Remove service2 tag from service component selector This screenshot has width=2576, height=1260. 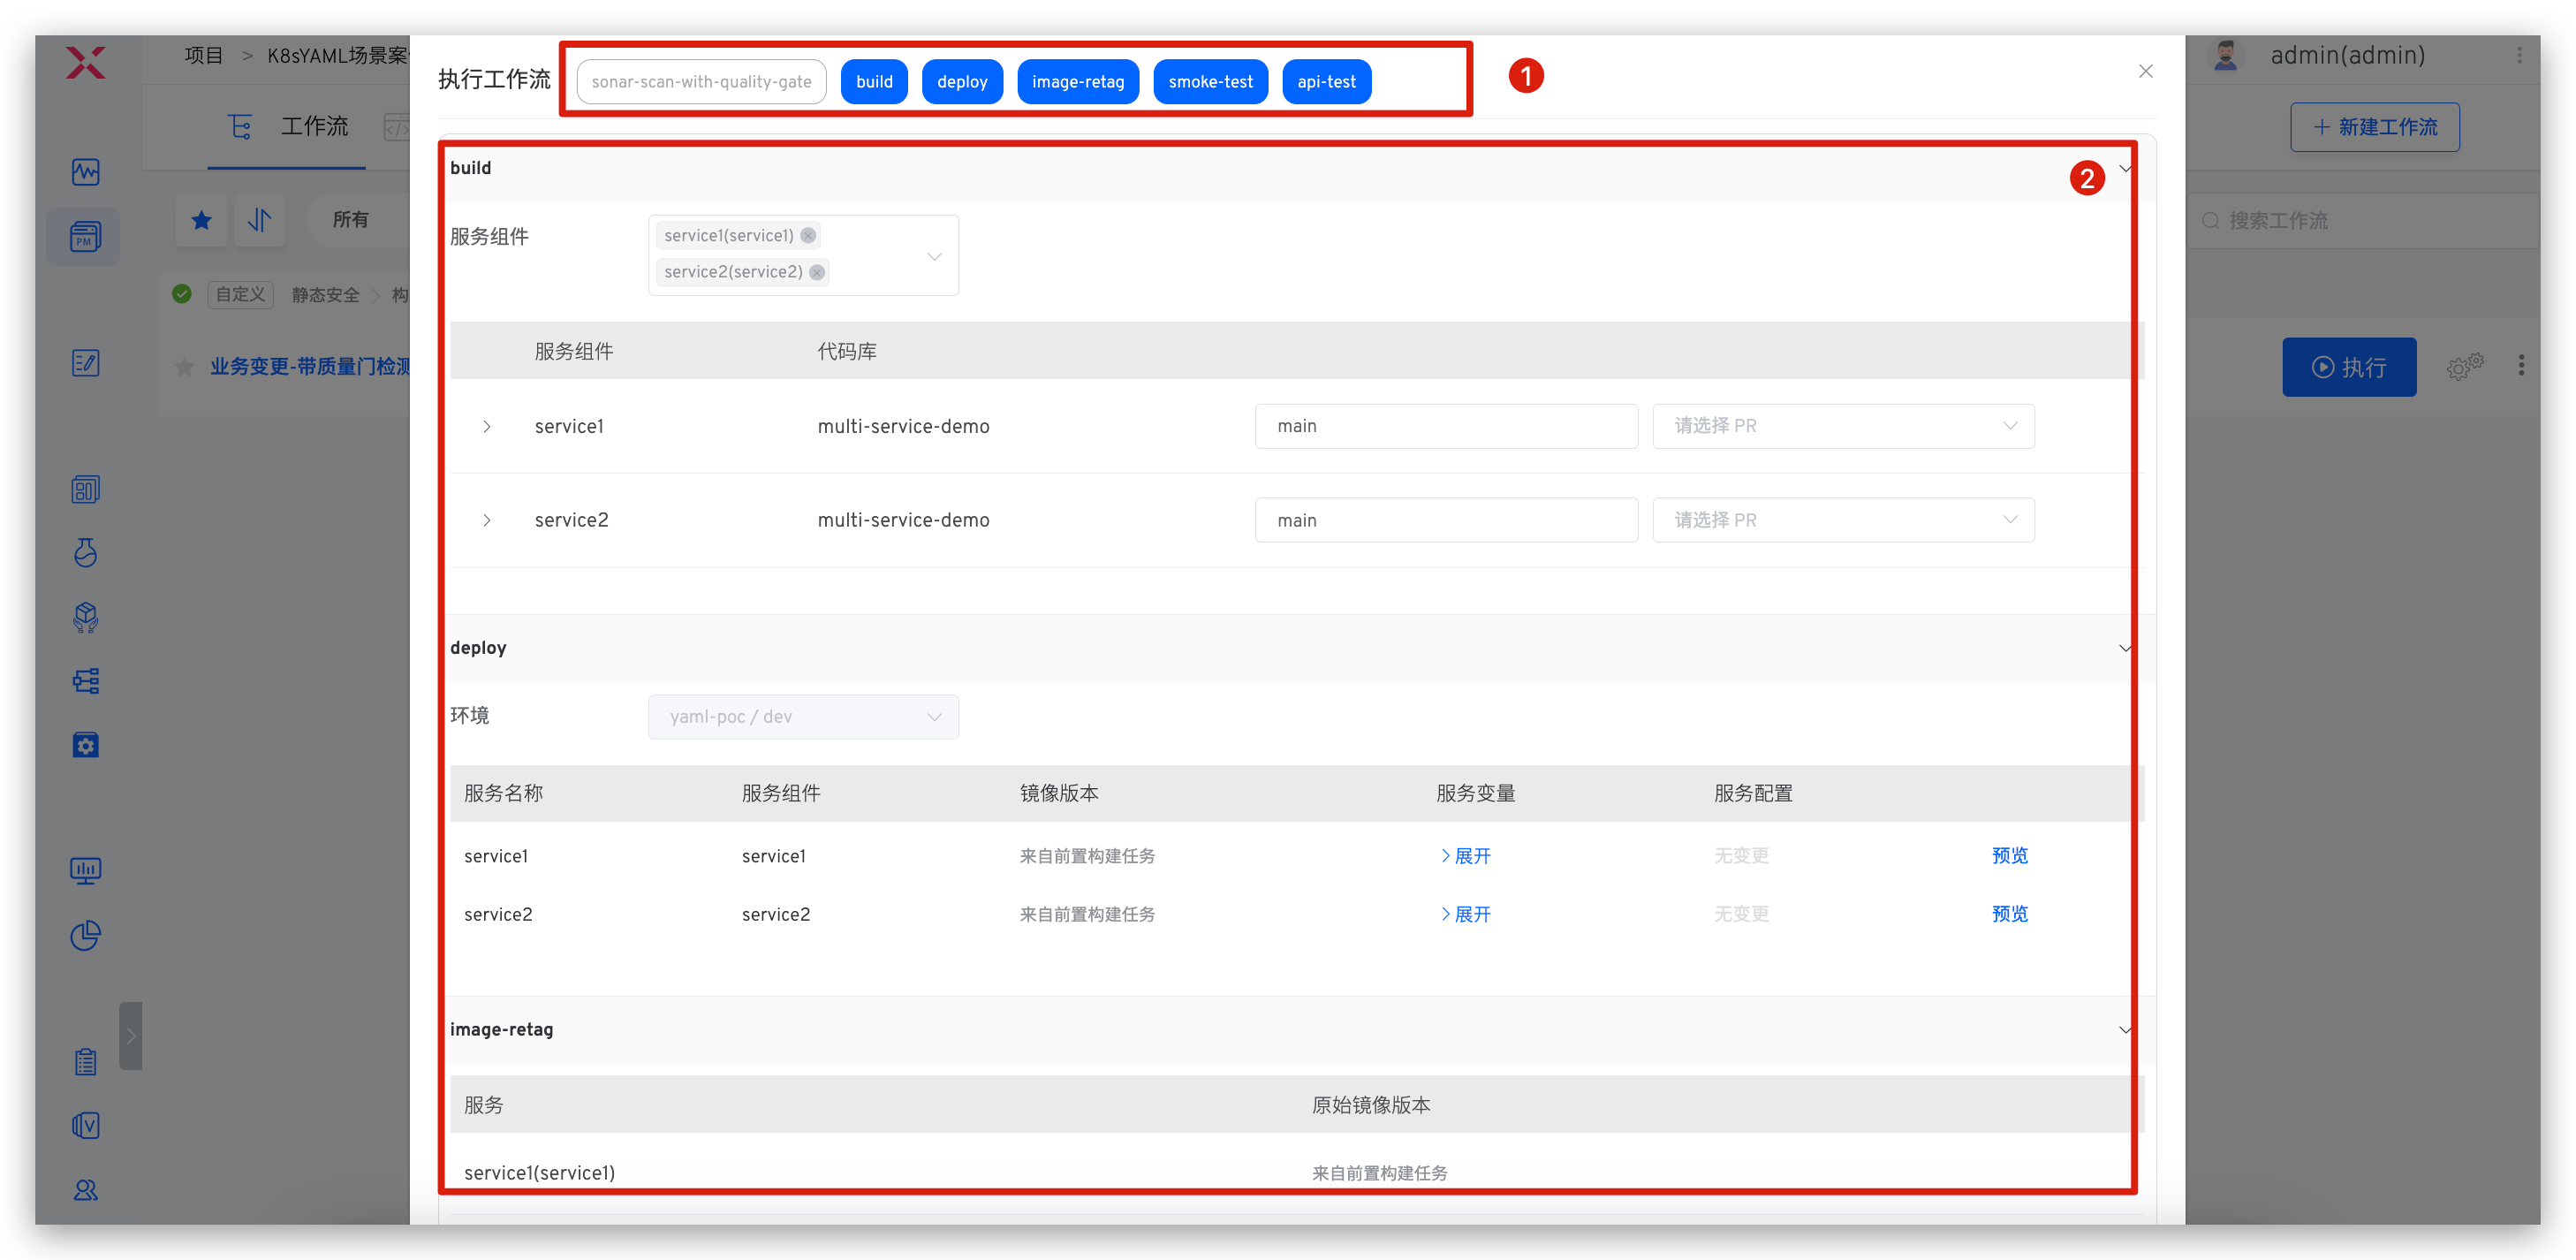pos(817,272)
